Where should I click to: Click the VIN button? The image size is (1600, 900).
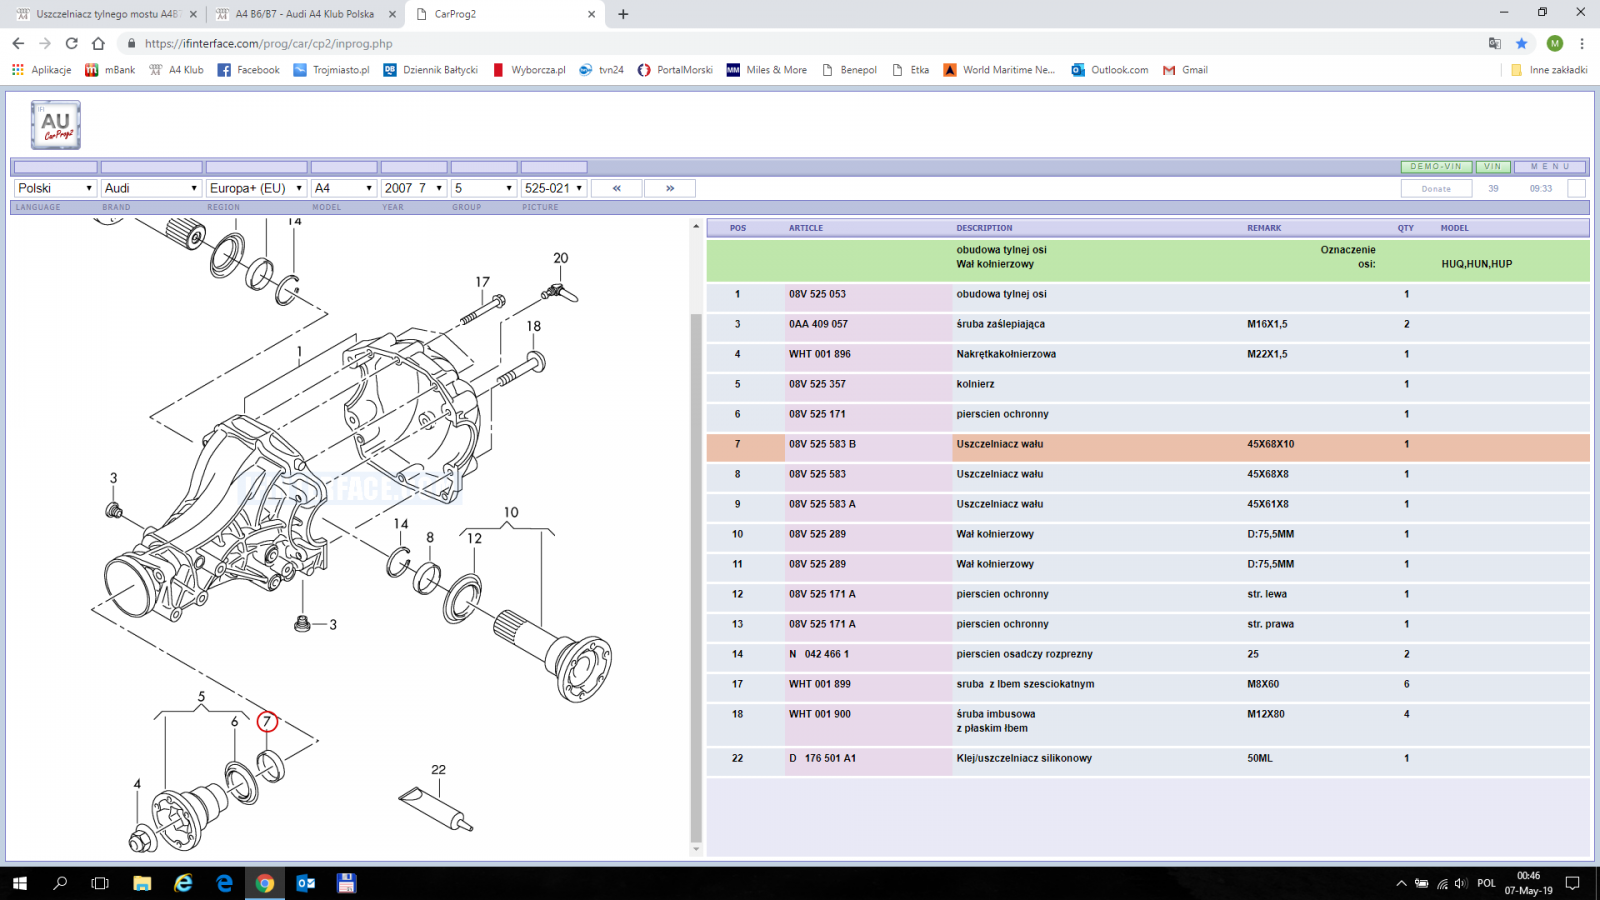(1493, 167)
